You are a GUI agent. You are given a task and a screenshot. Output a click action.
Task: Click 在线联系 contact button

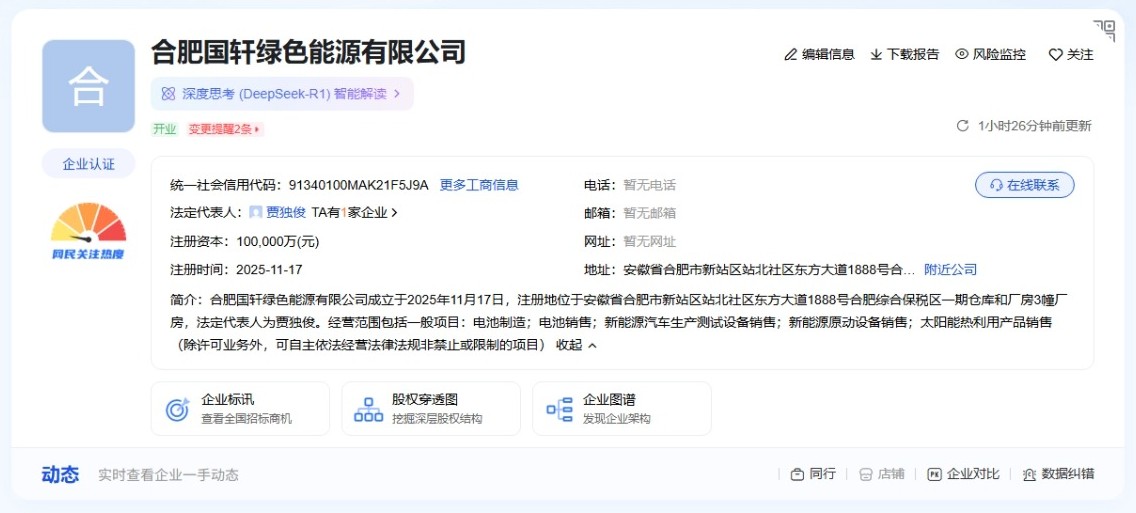click(1024, 185)
